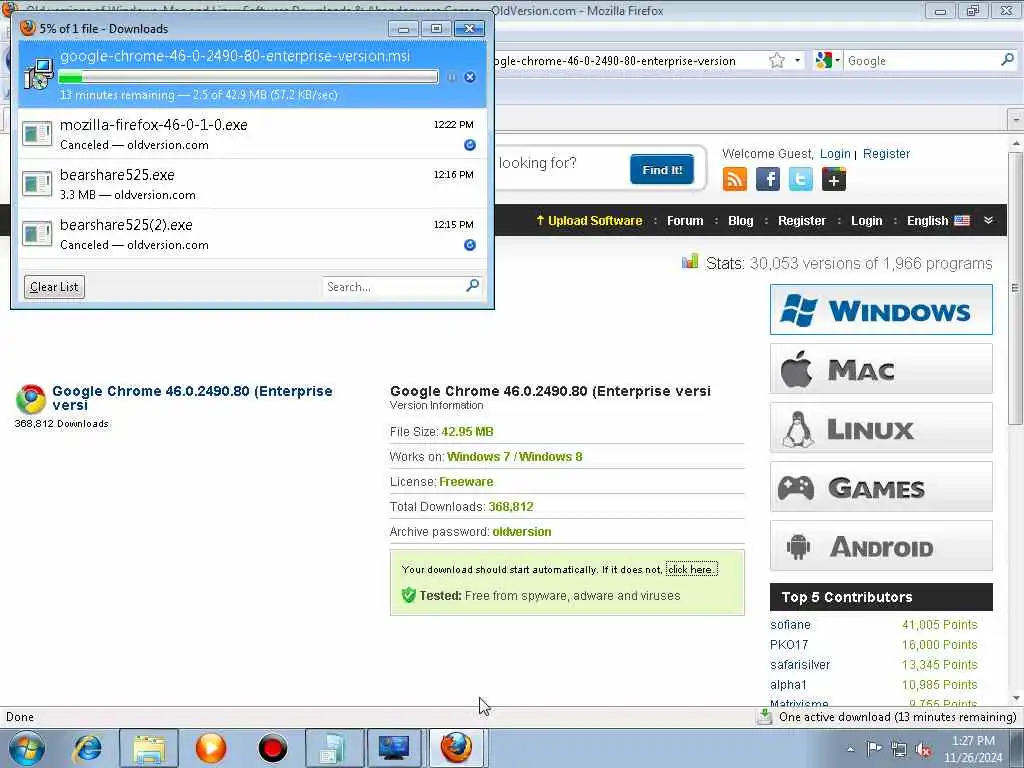Open the Facebook icon
1024x768 pixels.
point(768,178)
